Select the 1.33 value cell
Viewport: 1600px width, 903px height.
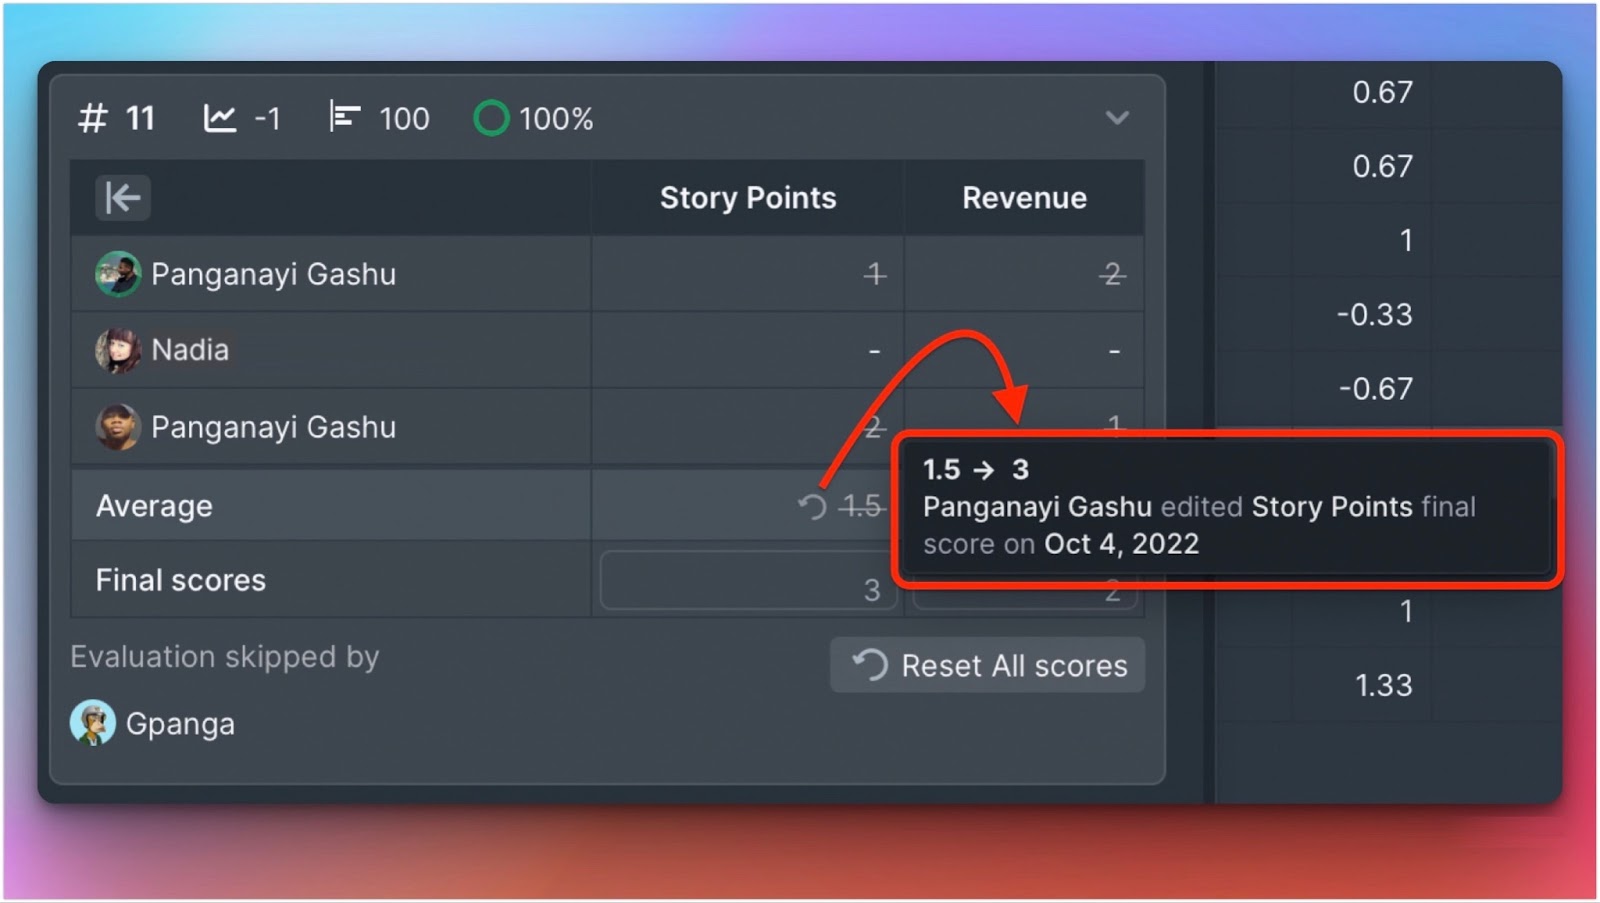pyautogui.click(x=1383, y=685)
